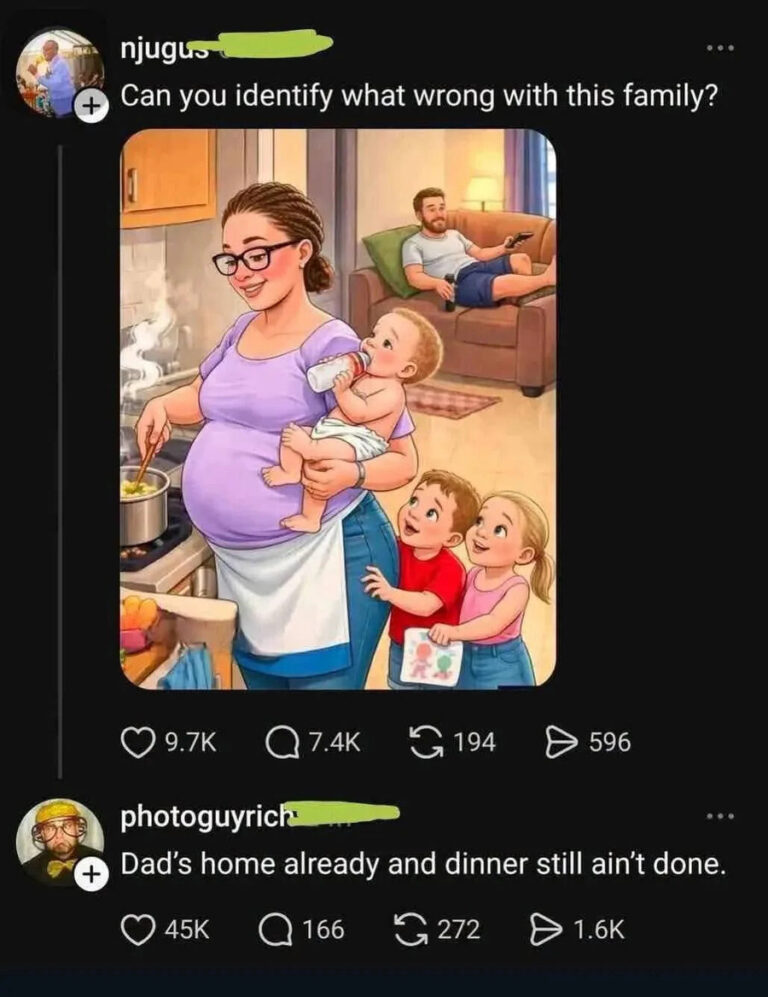View the 45K likes count on the reply
This screenshot has width=768, height=997.
[186, 929]
